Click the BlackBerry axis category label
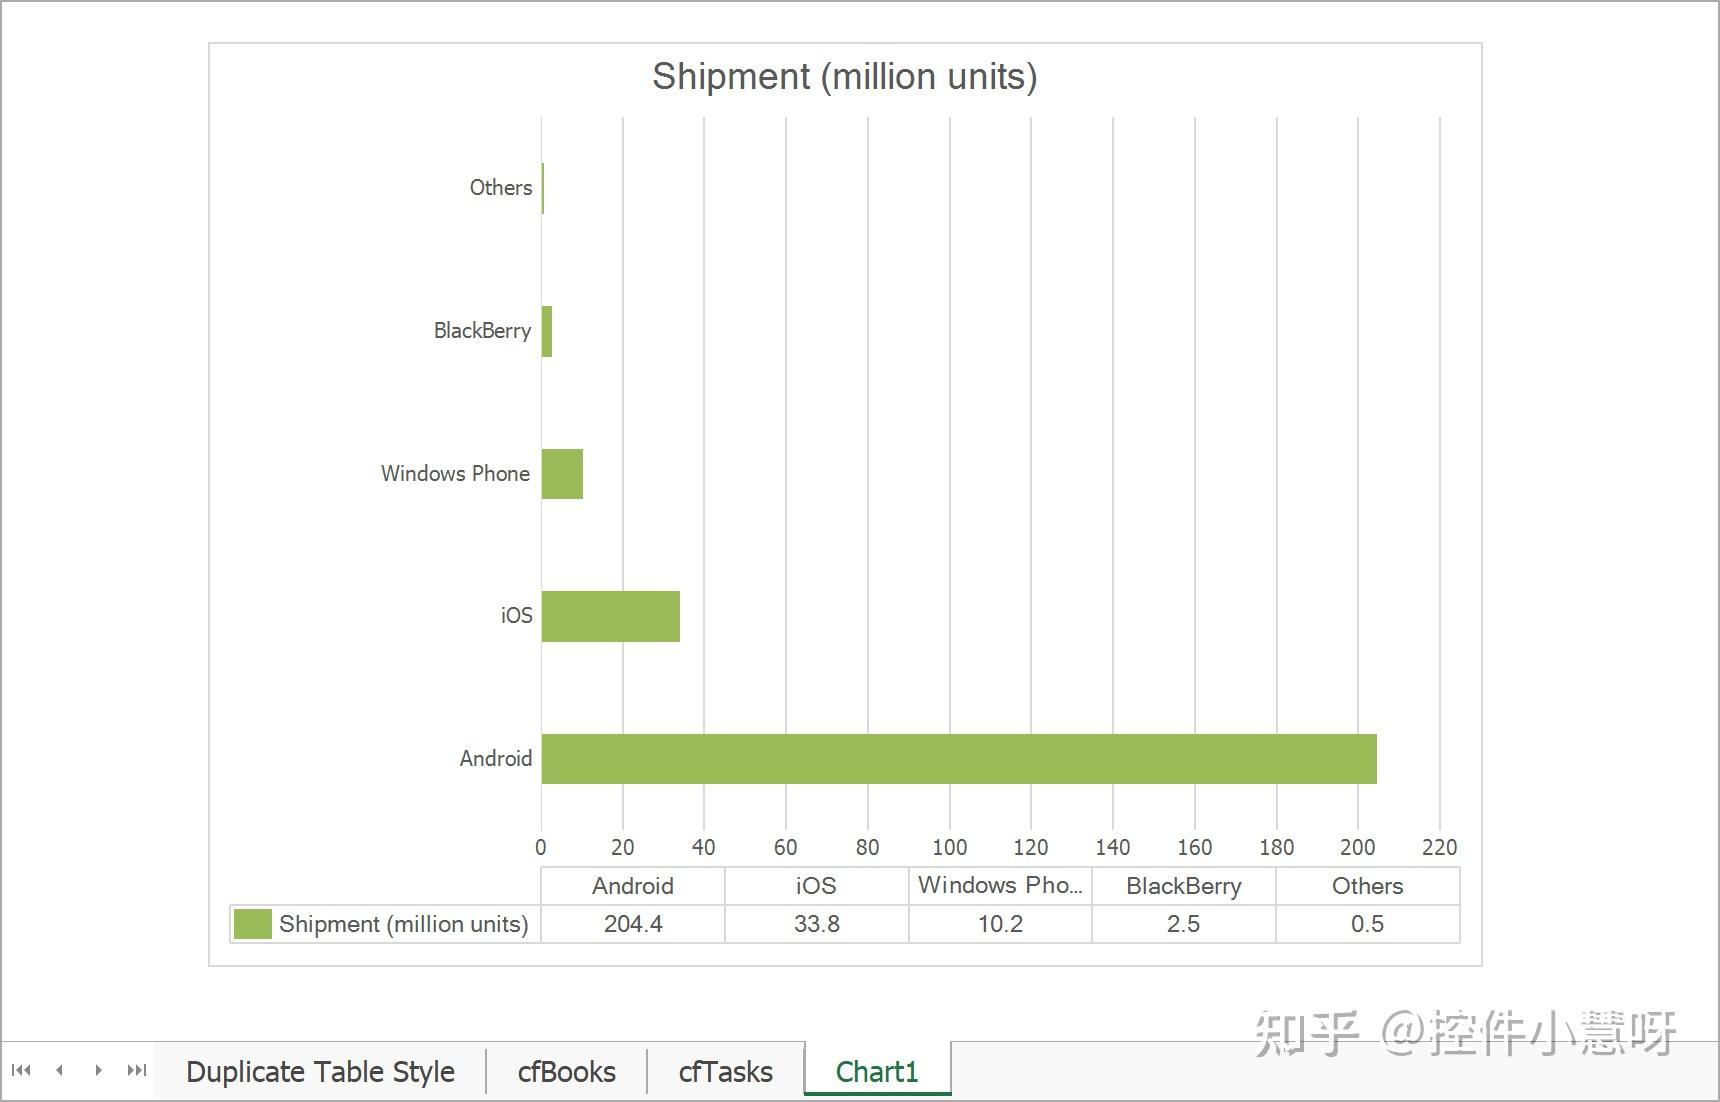1720x1102 pixels. click(482, 331)
